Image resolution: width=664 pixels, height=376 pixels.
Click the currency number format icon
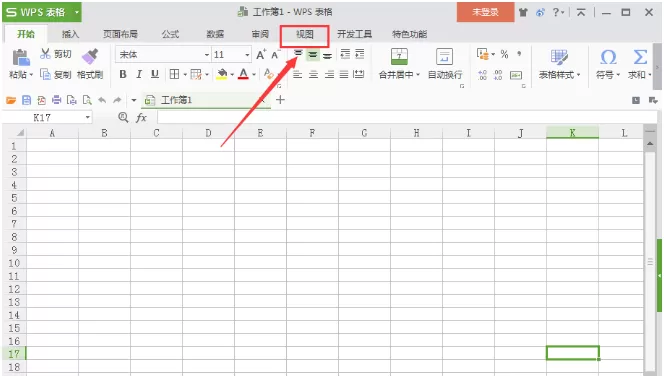(x=483, y=54)
